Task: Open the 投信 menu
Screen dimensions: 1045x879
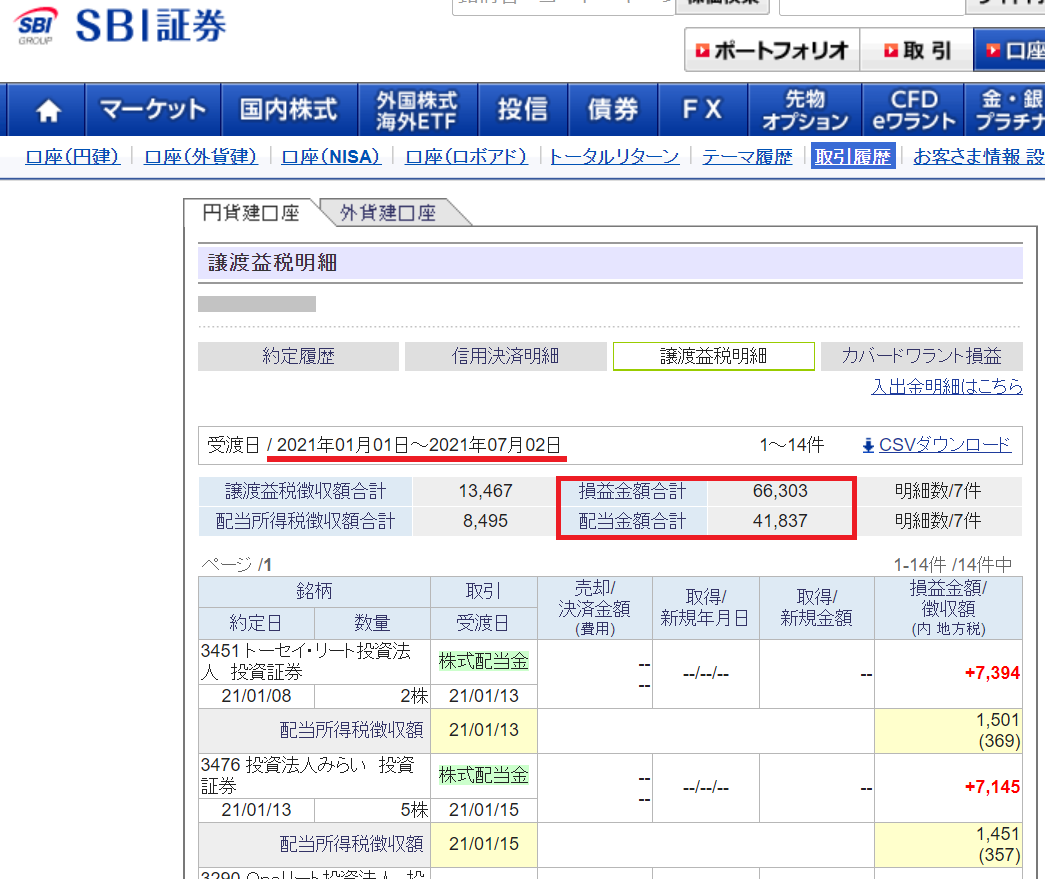Action: tap(522, 110)
